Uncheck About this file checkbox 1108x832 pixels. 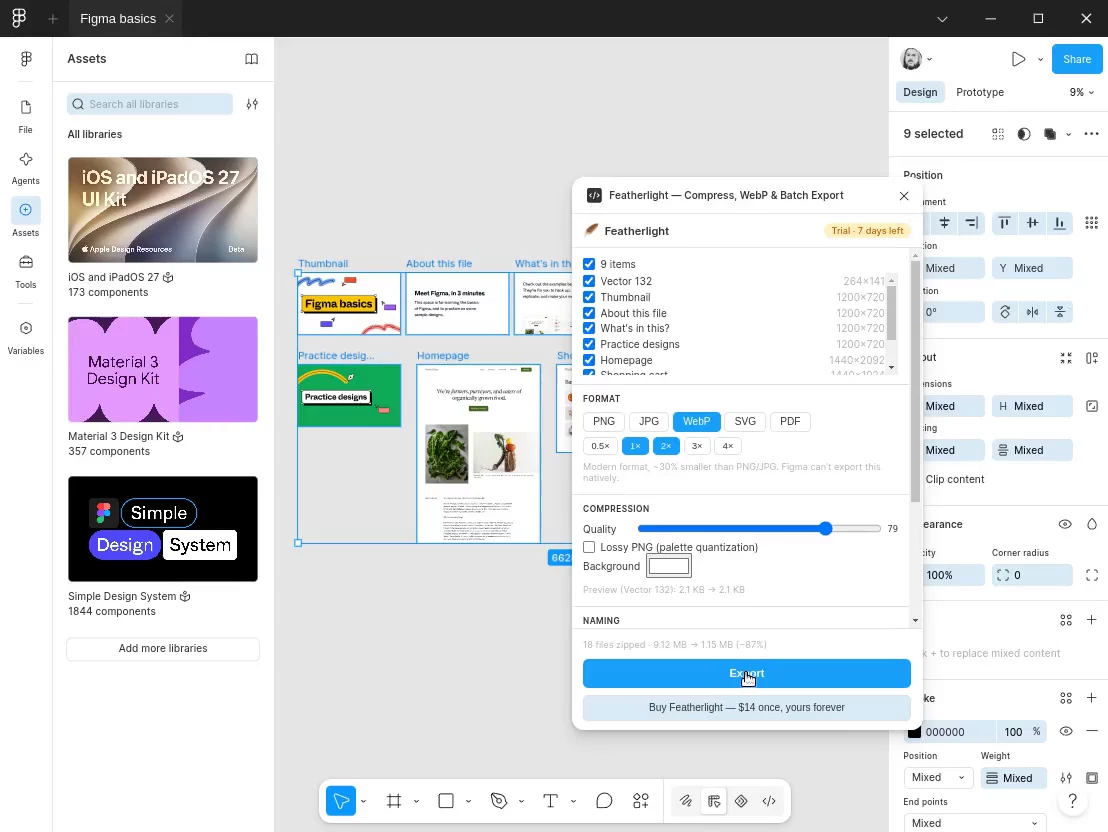click(589, 313)
